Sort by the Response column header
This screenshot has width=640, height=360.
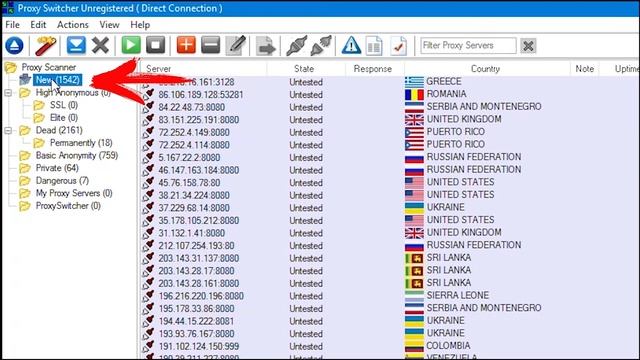coord(374,69)
